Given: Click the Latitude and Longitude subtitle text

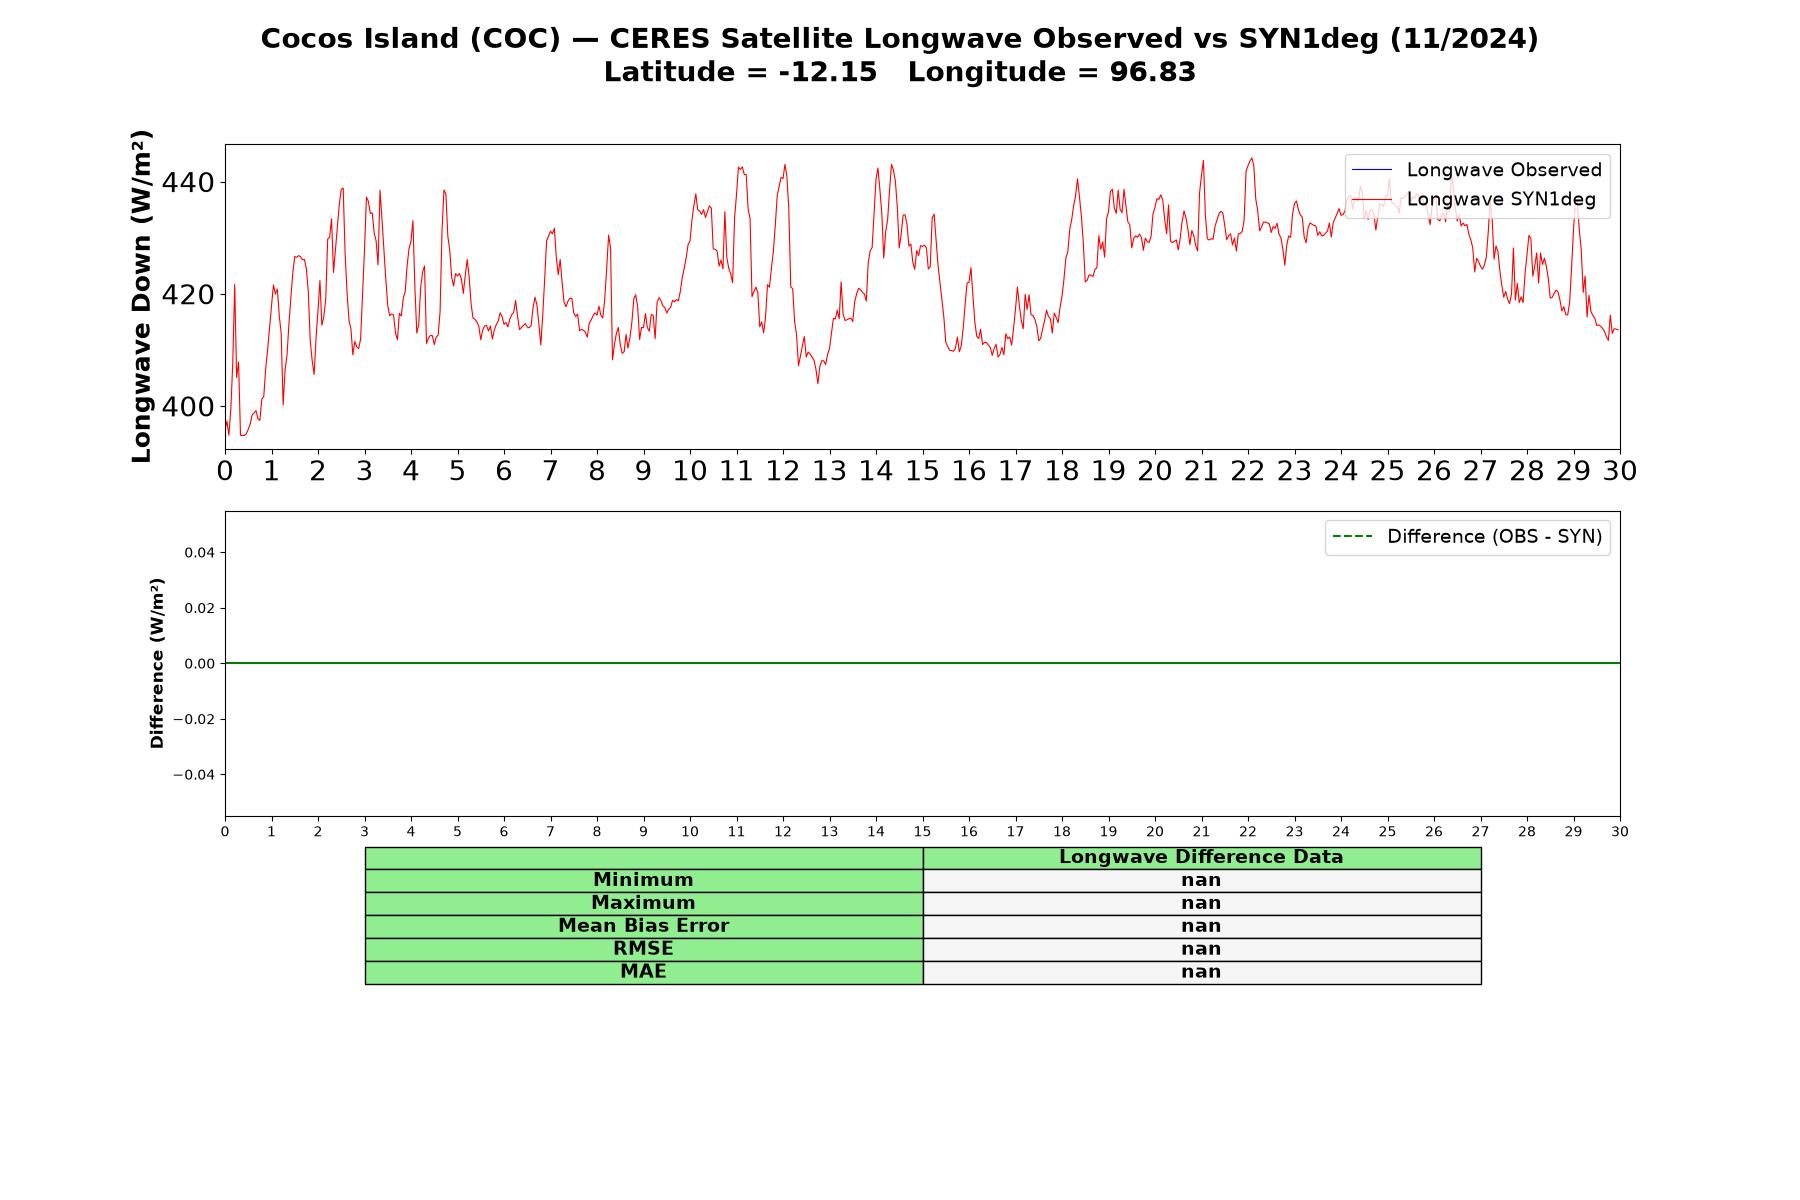Looking at the screenshot, I should tap(899, 72).
